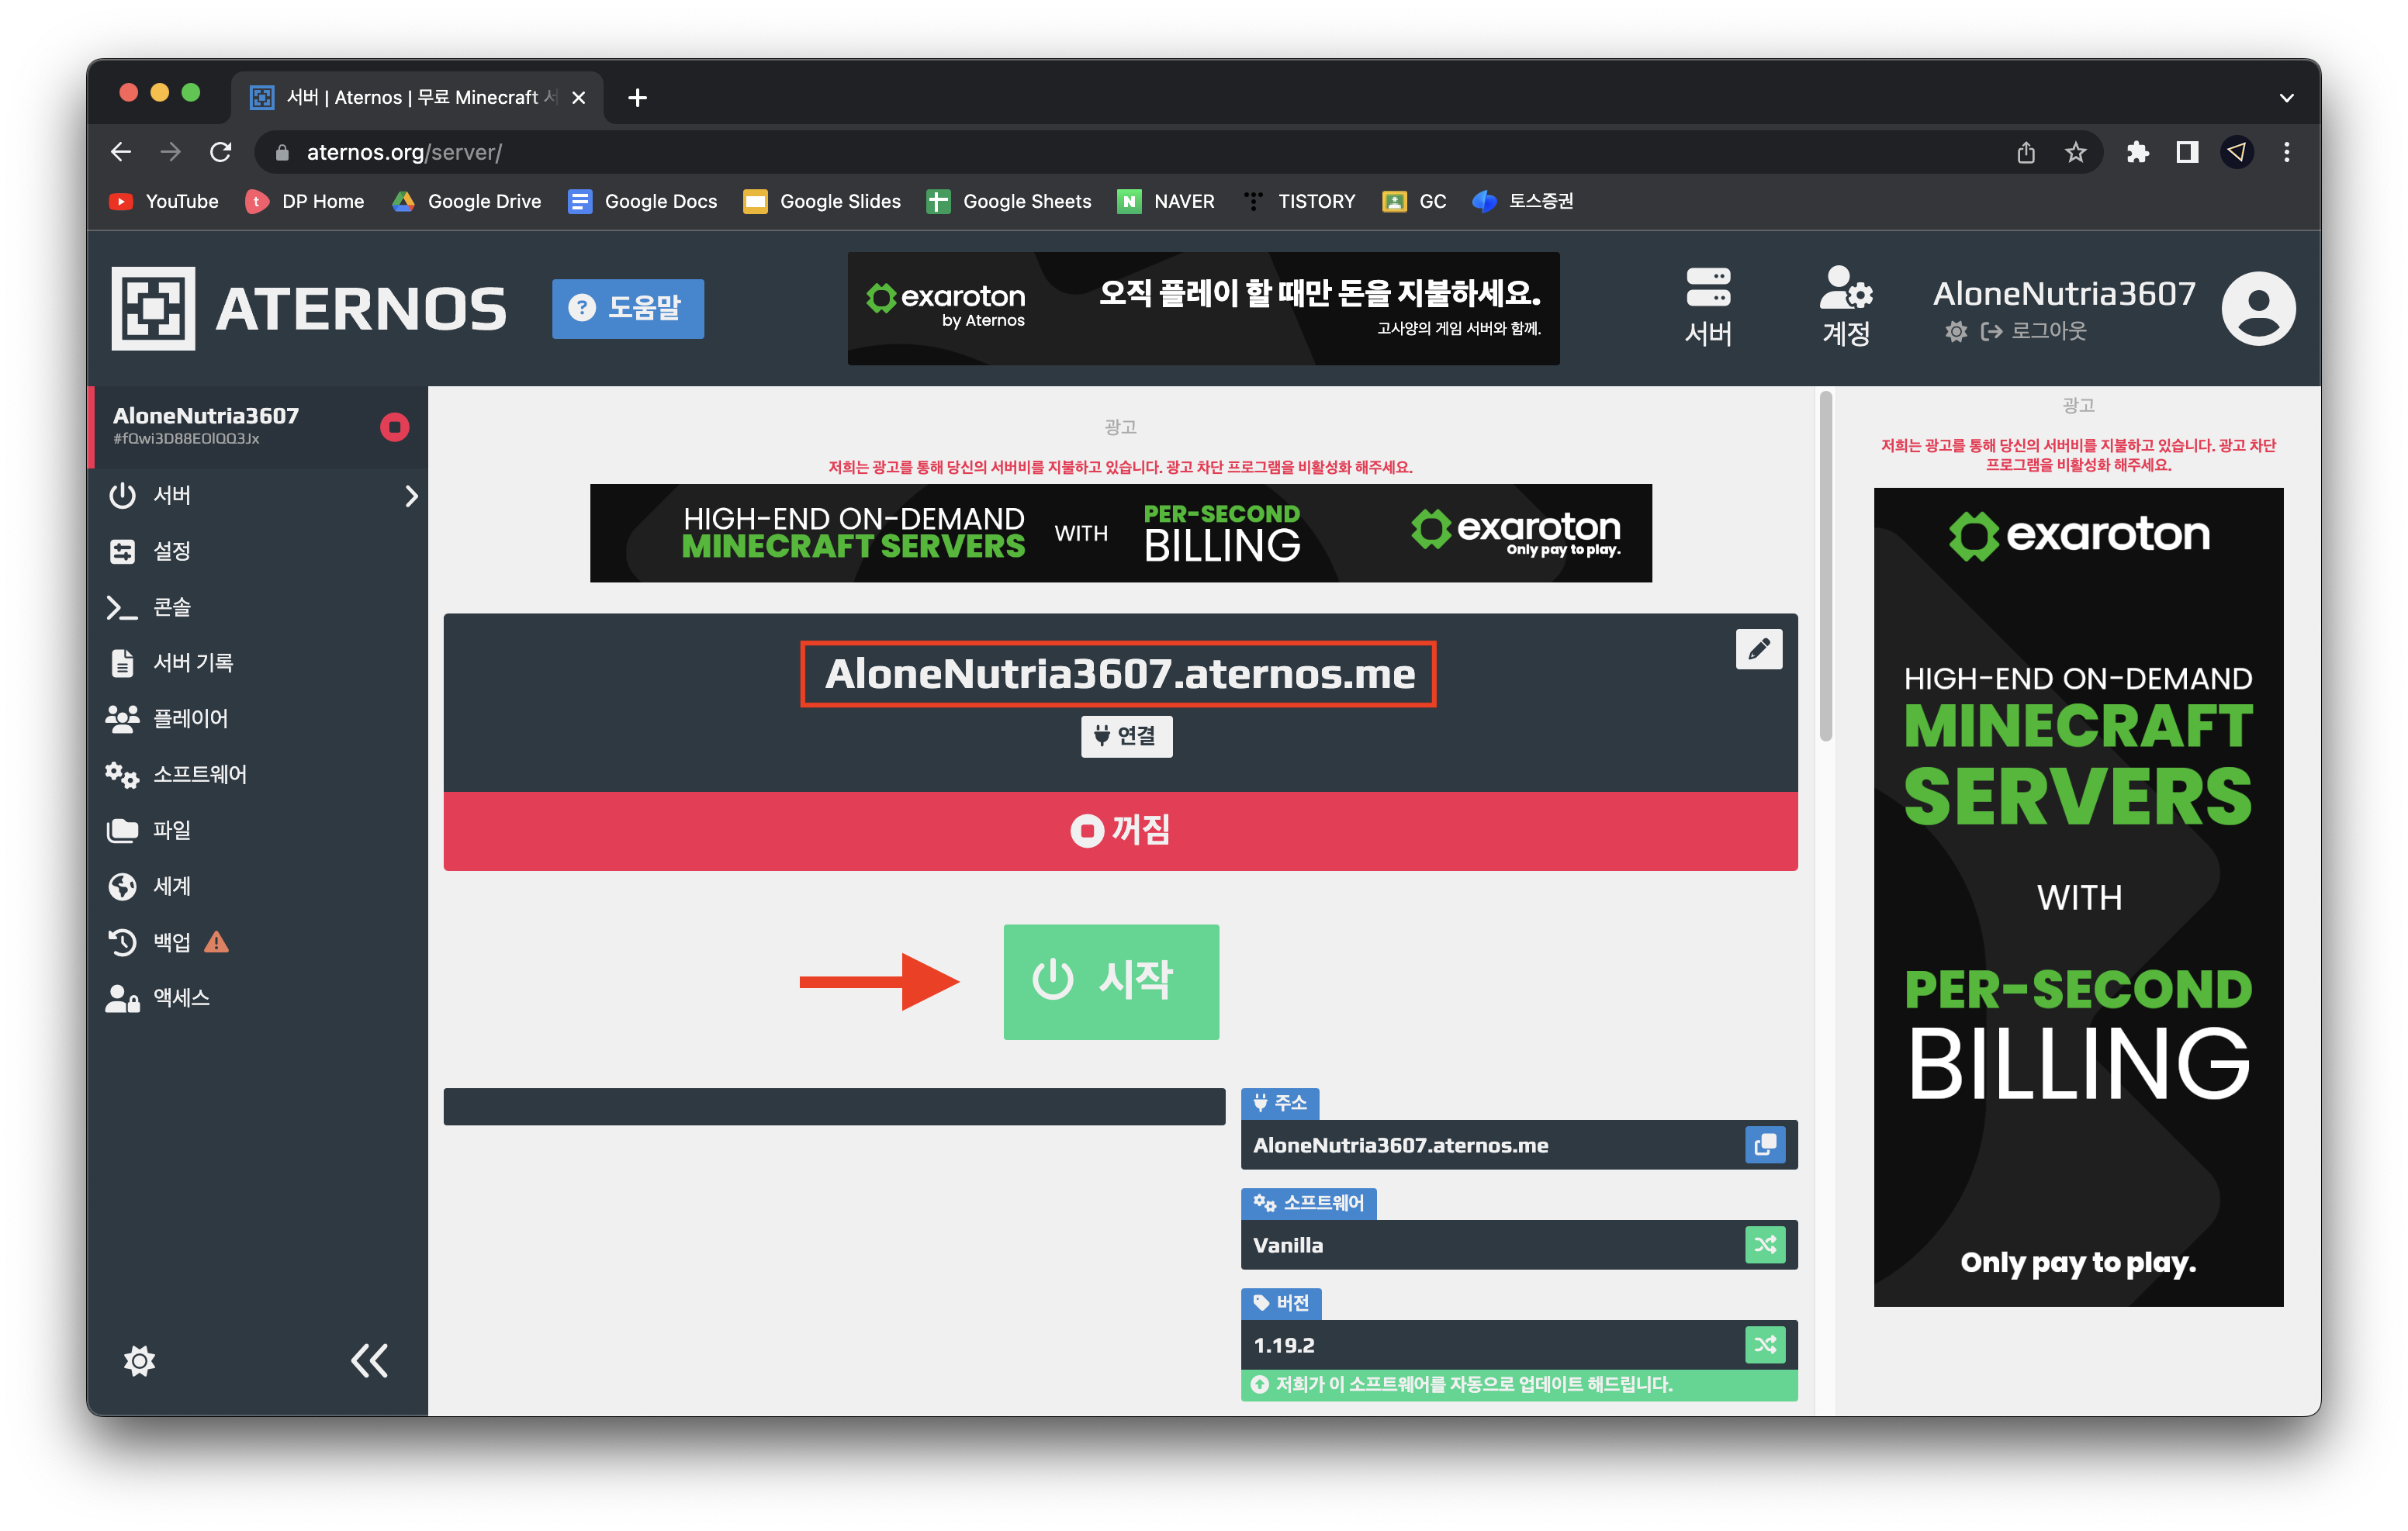2408x1531 pixels.
Task: Expand the 서버 sidebar chevron arrow
Action: pos(411,496)
